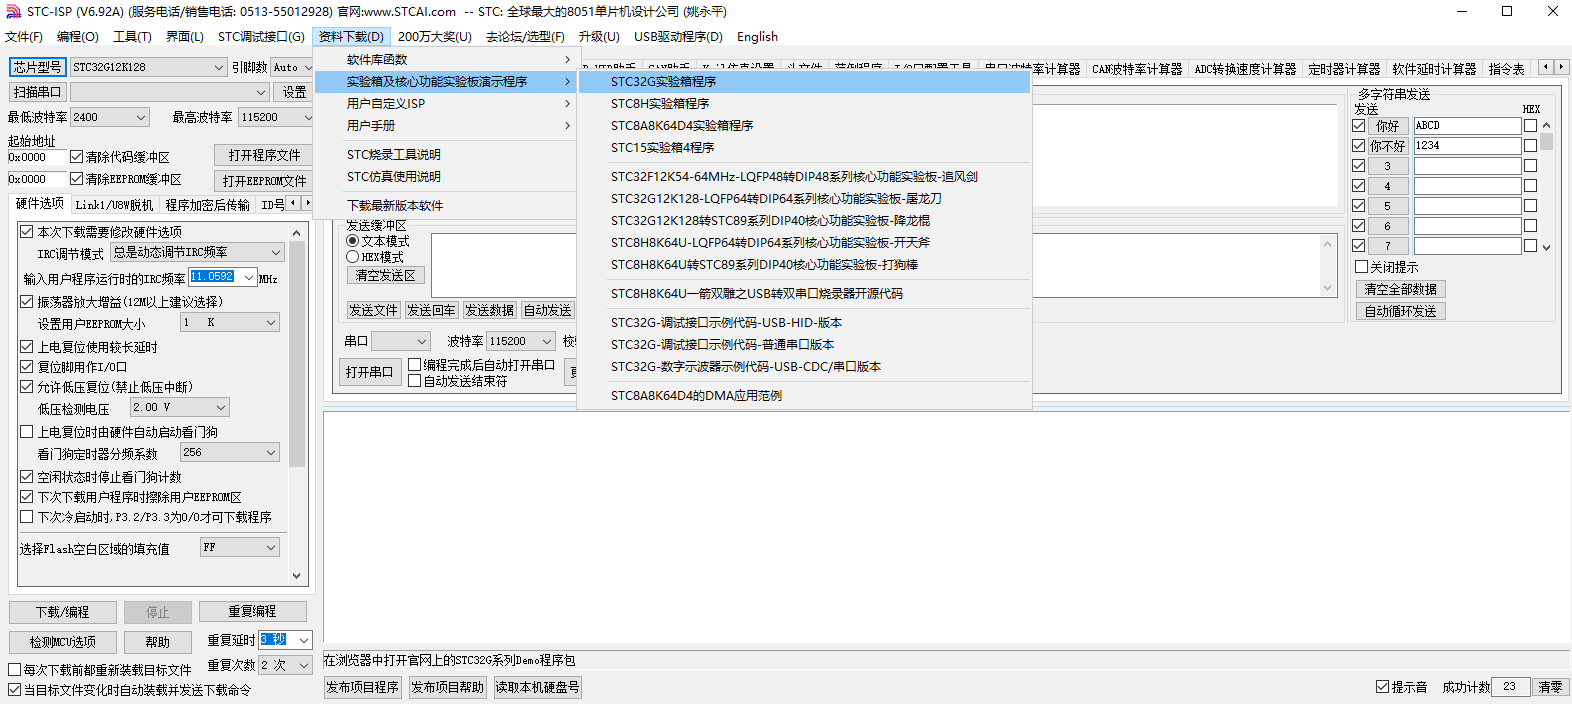Open 重复次数 dropdown

pos(285,665)
